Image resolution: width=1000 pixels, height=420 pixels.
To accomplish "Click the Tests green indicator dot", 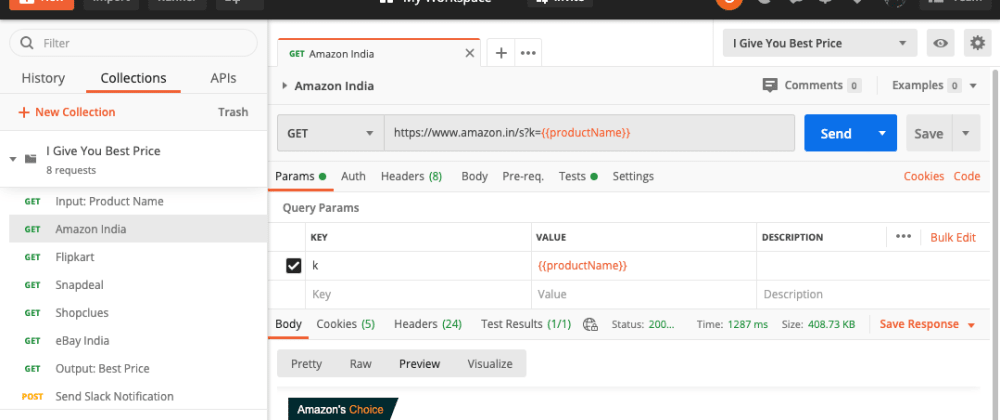I will [594, 177].
